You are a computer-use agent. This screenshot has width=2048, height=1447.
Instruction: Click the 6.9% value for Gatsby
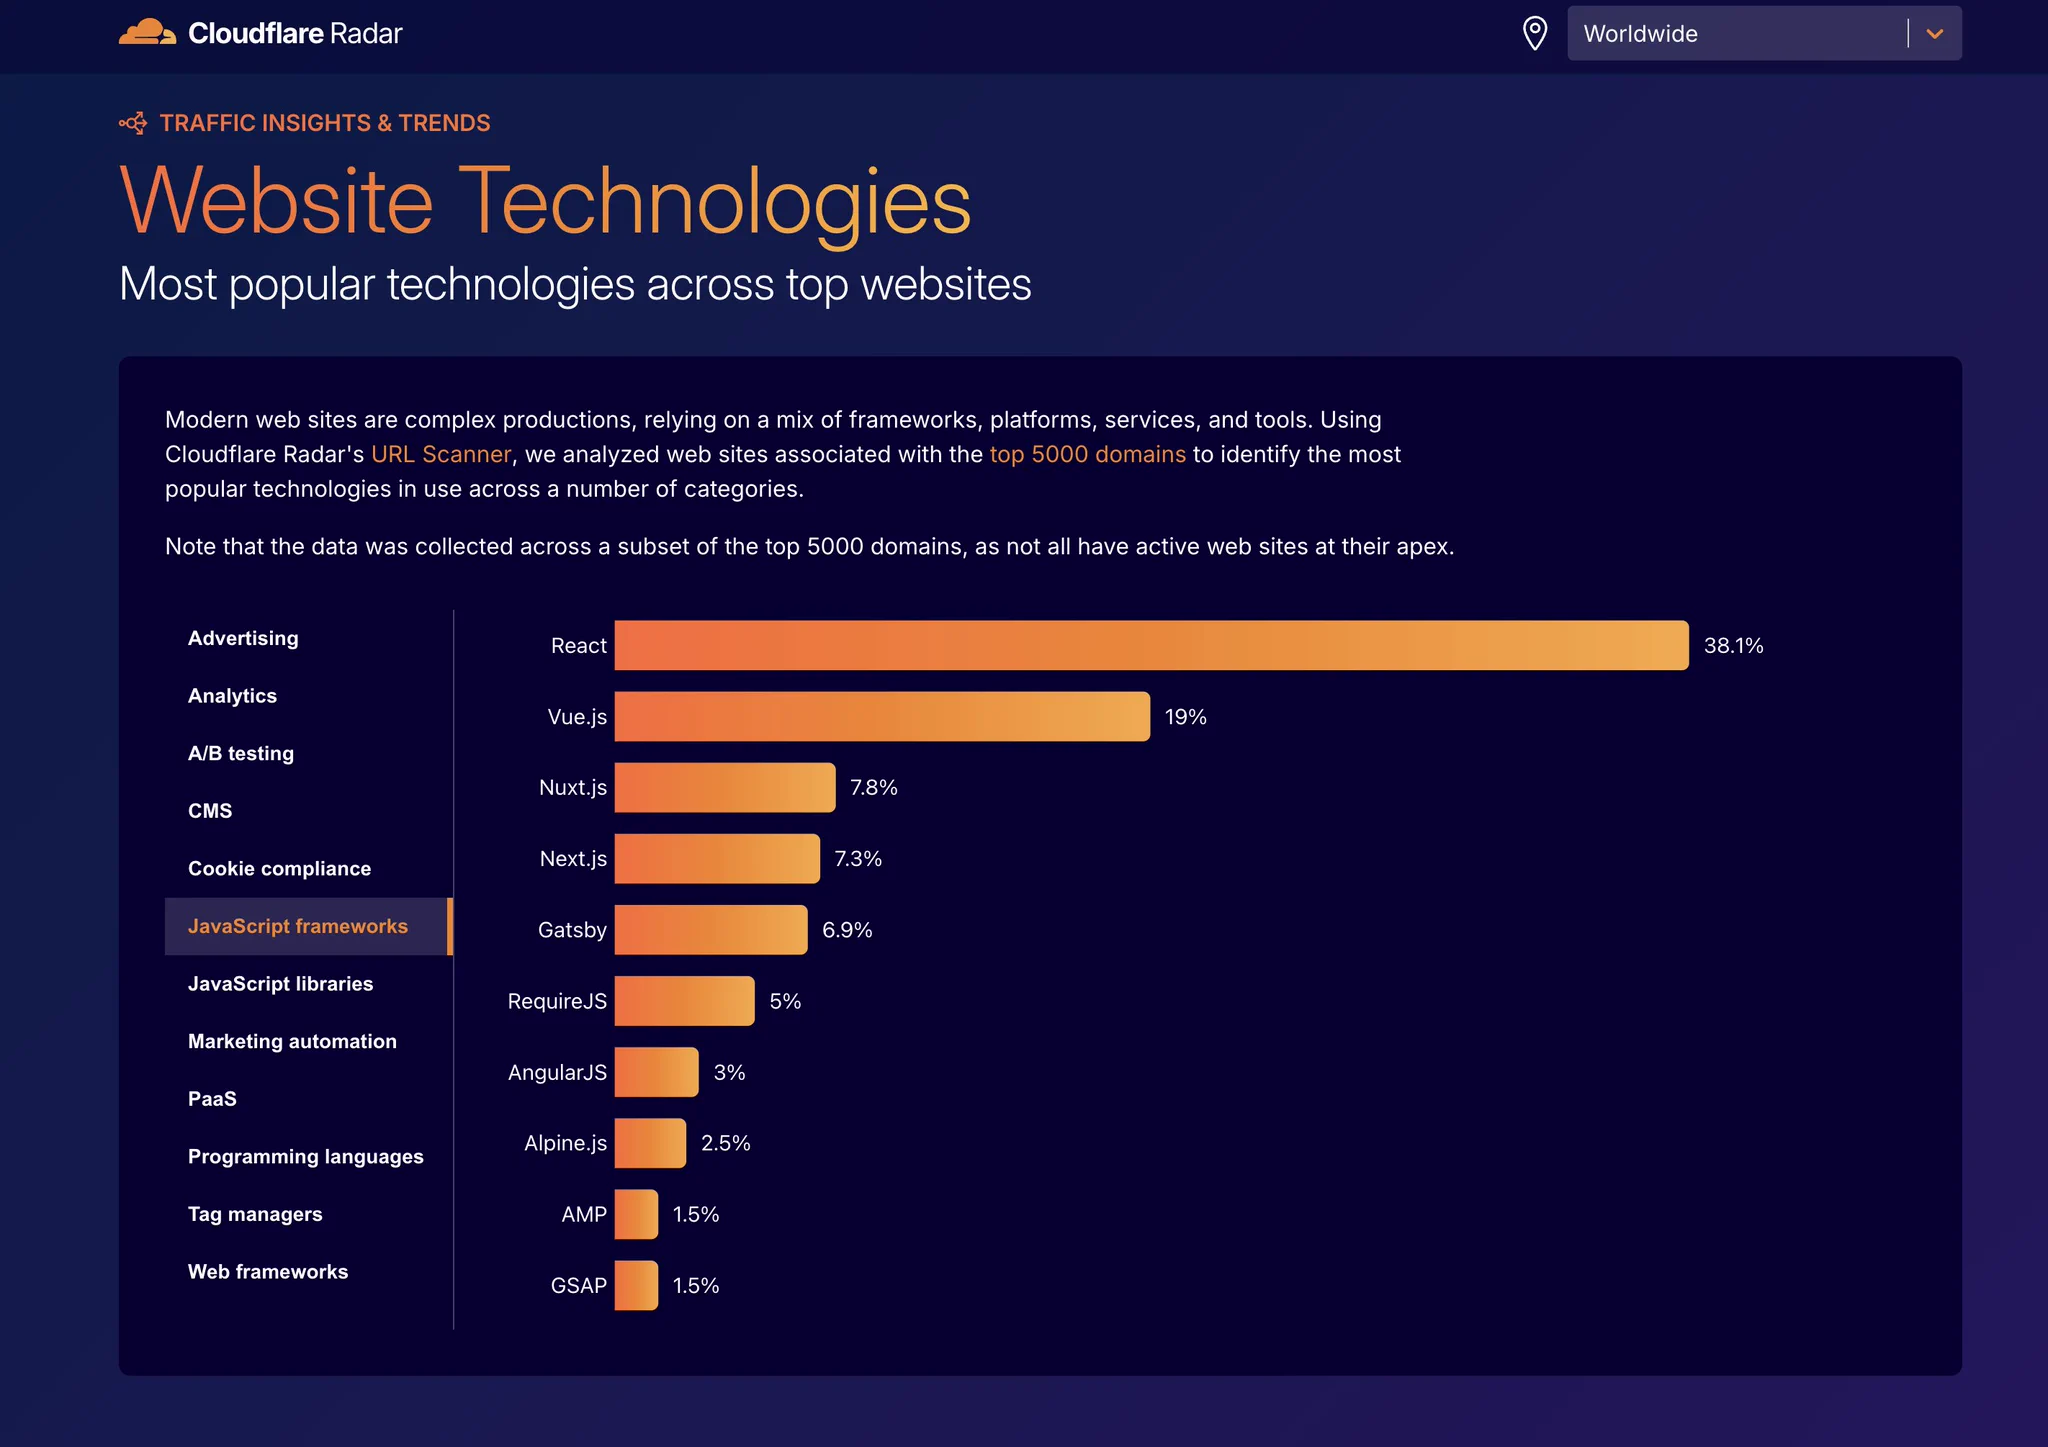[x=847, y=930]
